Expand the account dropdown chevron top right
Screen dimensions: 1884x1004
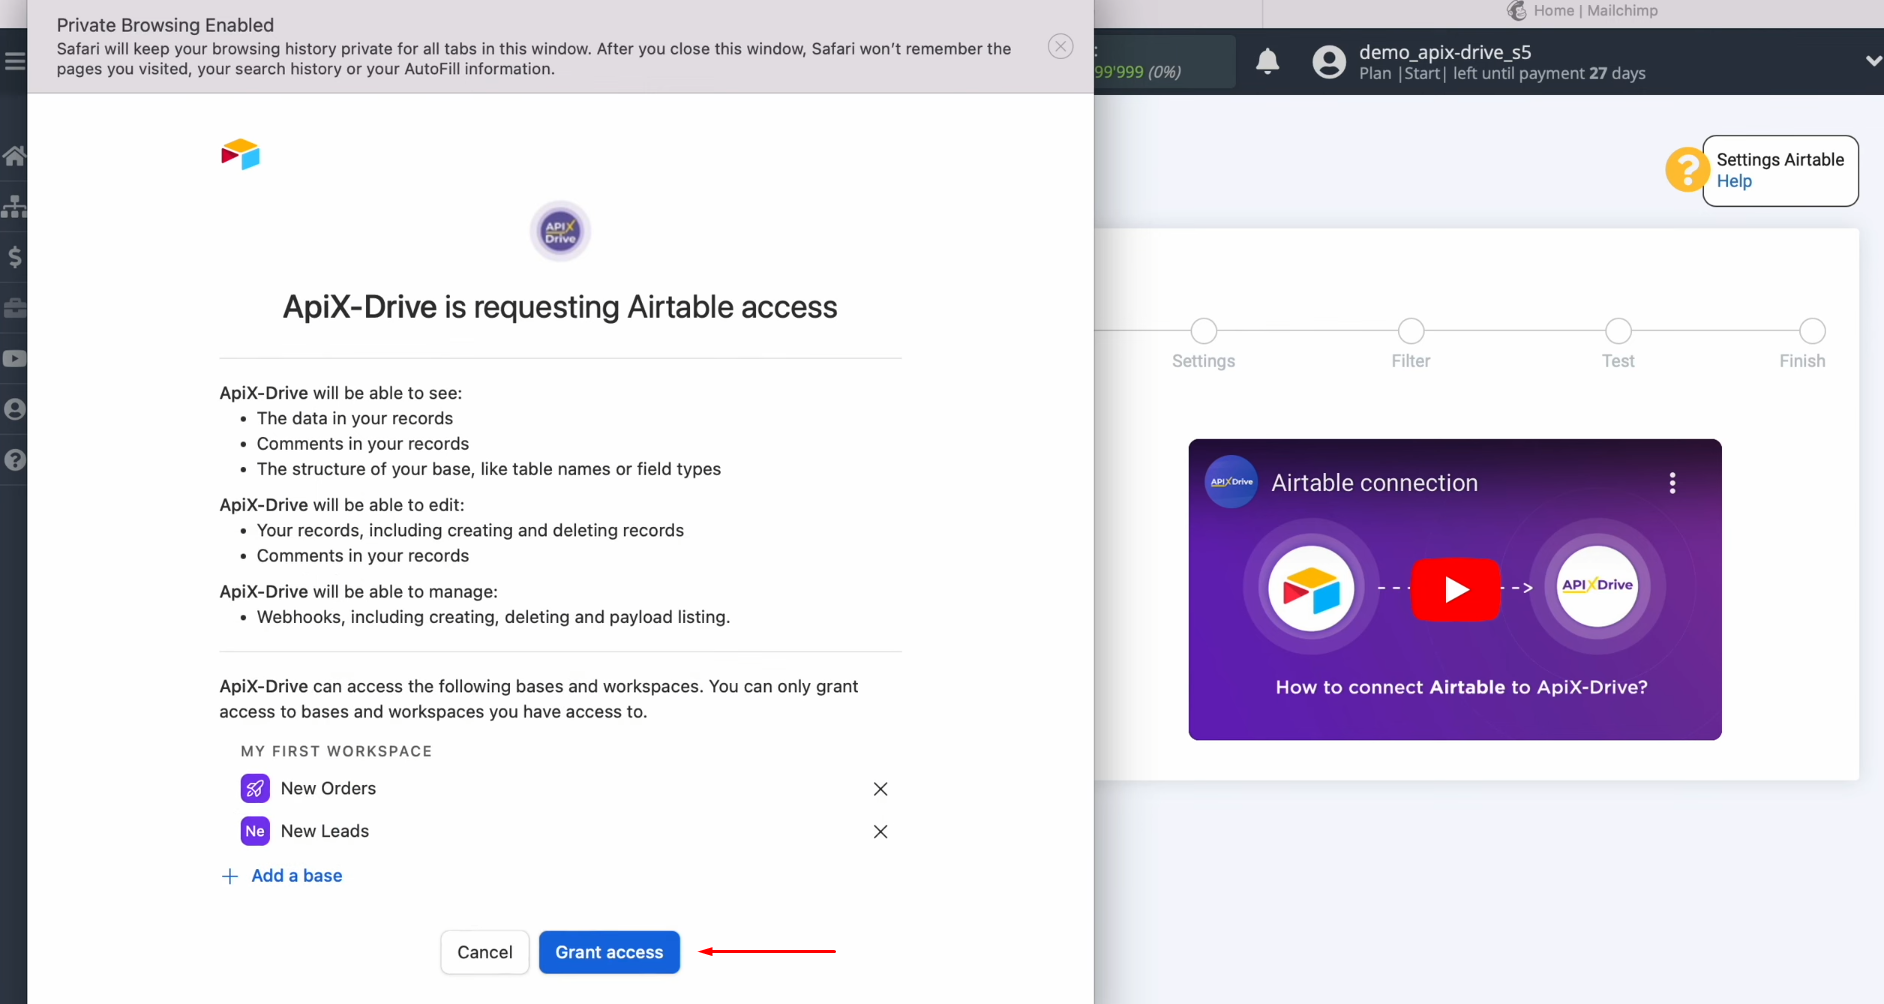pos(1872,61)
